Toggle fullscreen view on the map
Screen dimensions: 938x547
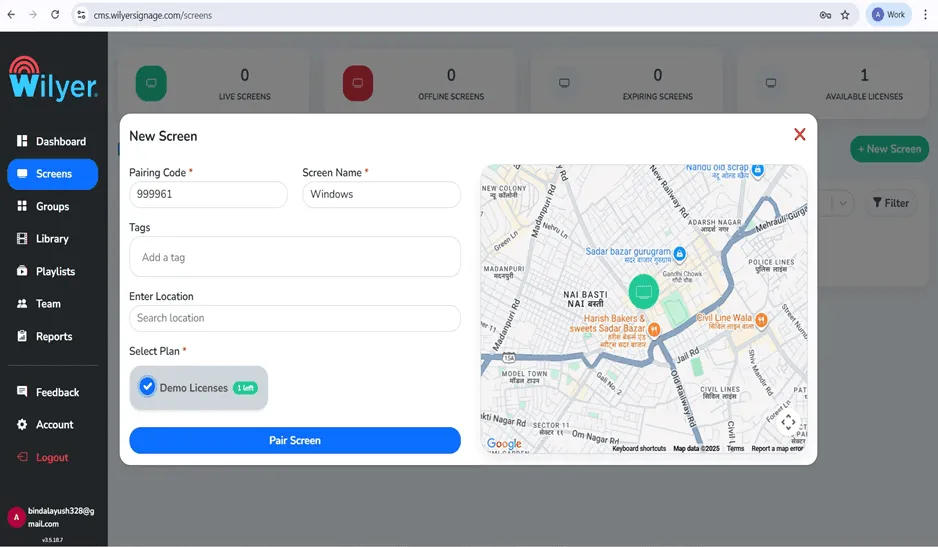(788, 423)
